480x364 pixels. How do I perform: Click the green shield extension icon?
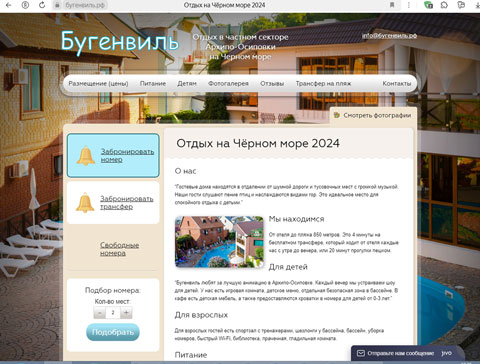coord(428,5)
